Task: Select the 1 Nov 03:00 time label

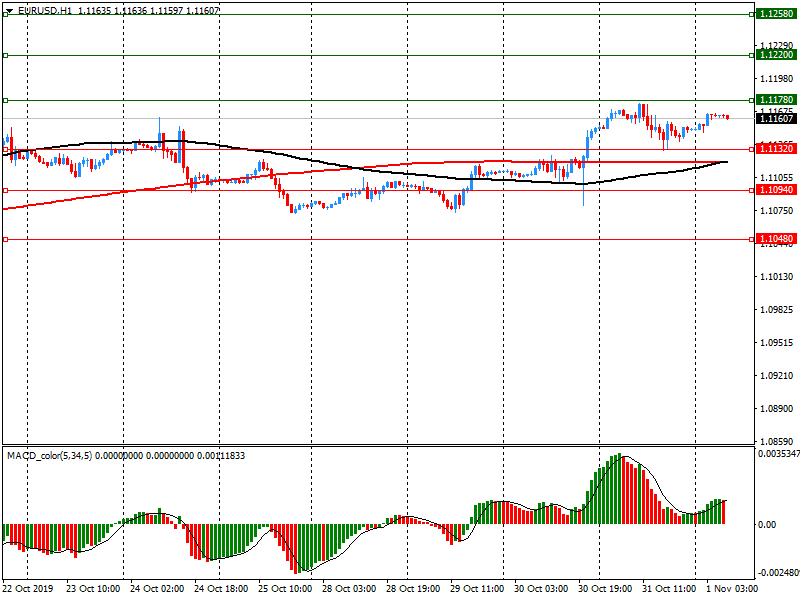Action: point(731,589)
